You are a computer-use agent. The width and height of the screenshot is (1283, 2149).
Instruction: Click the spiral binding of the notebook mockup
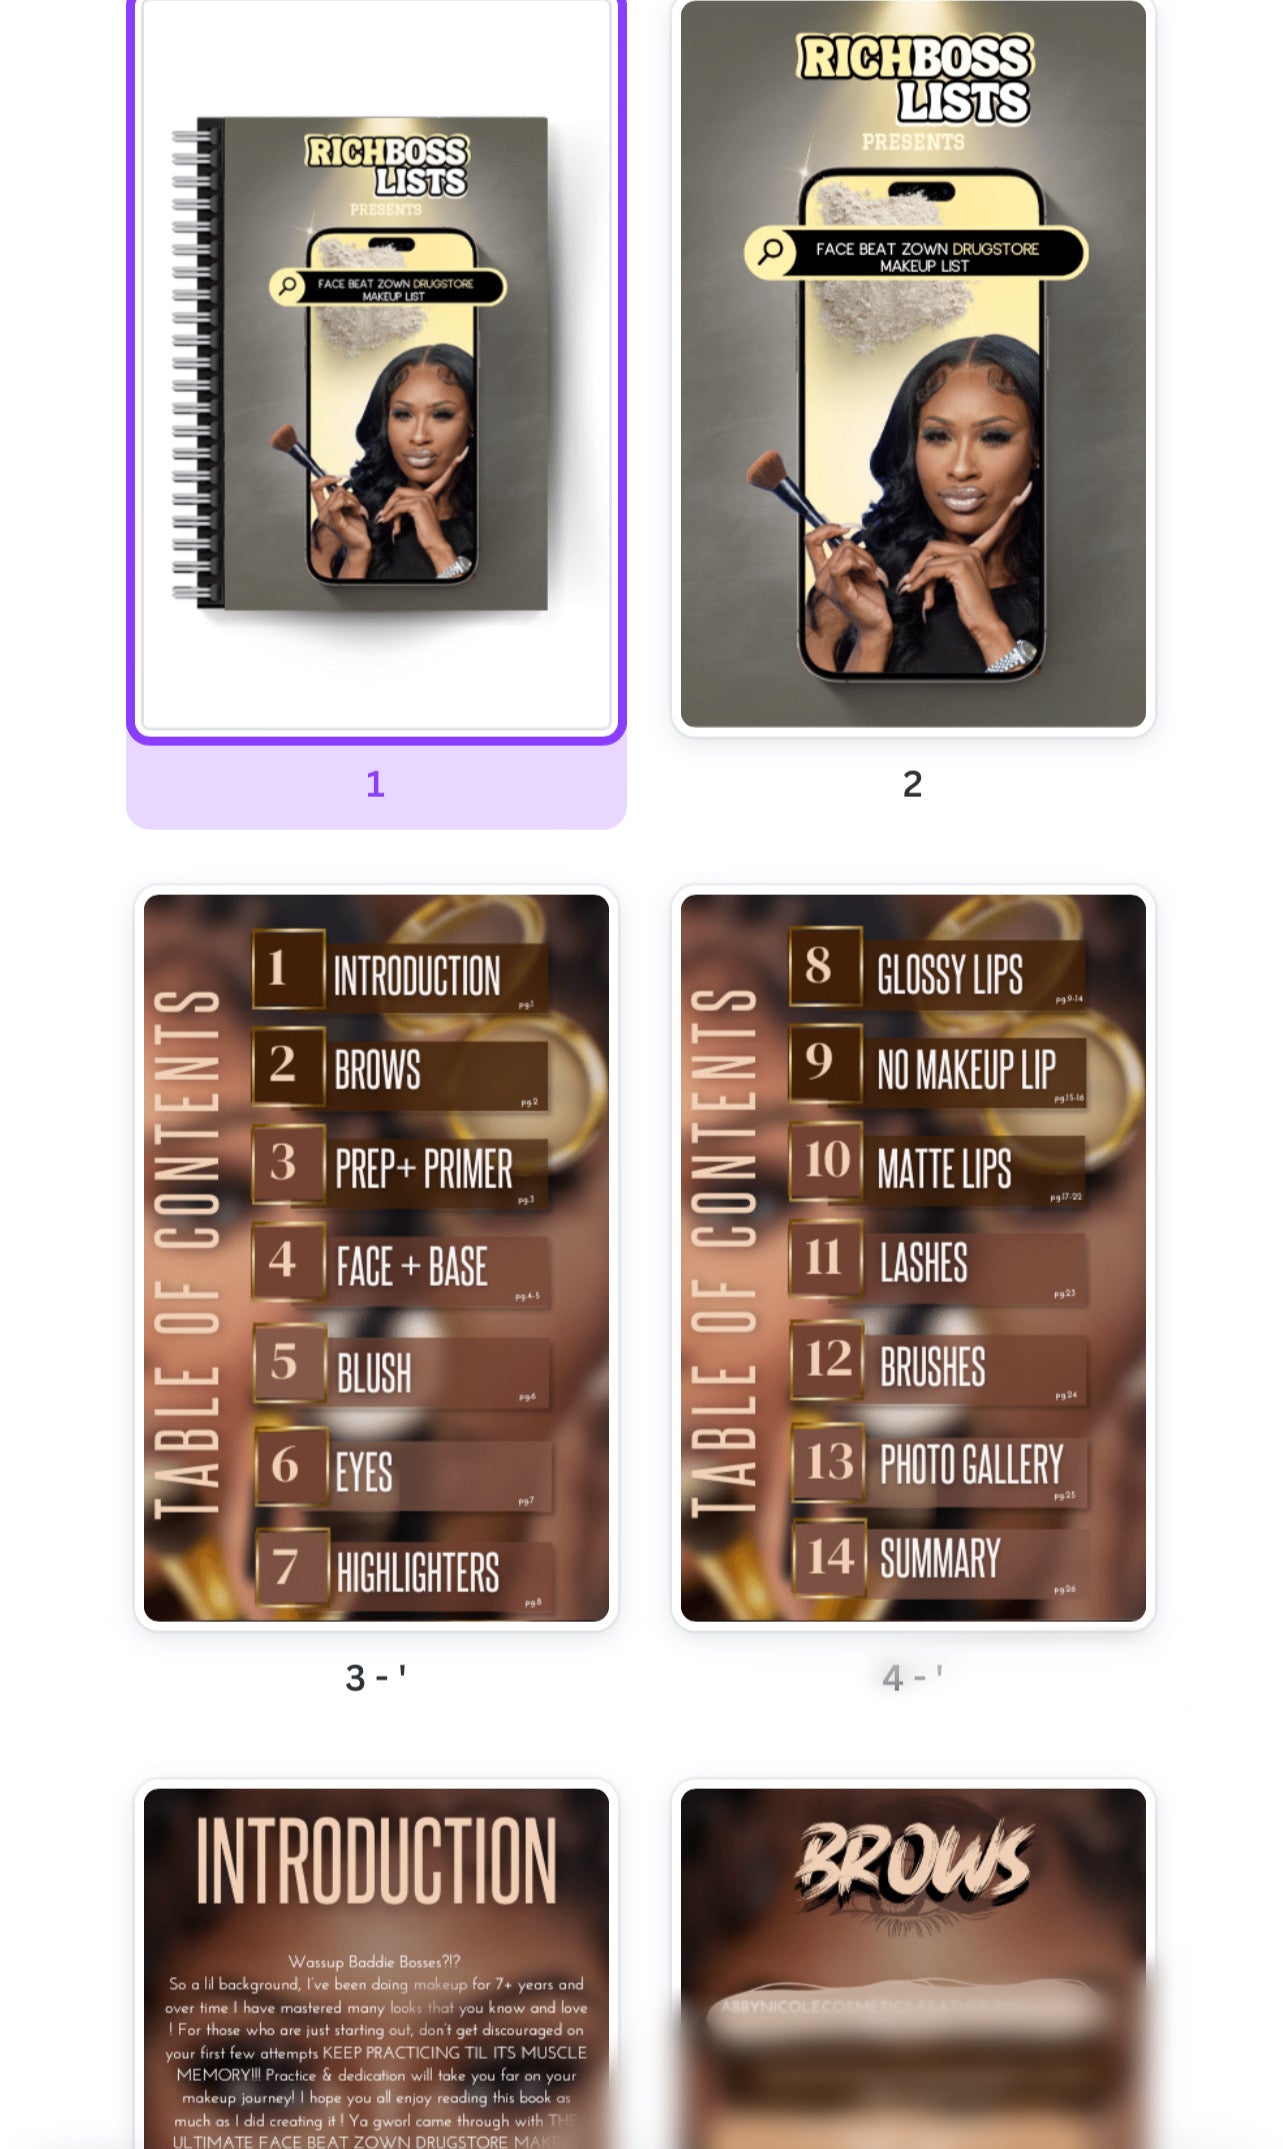click(x=195, y=363)
